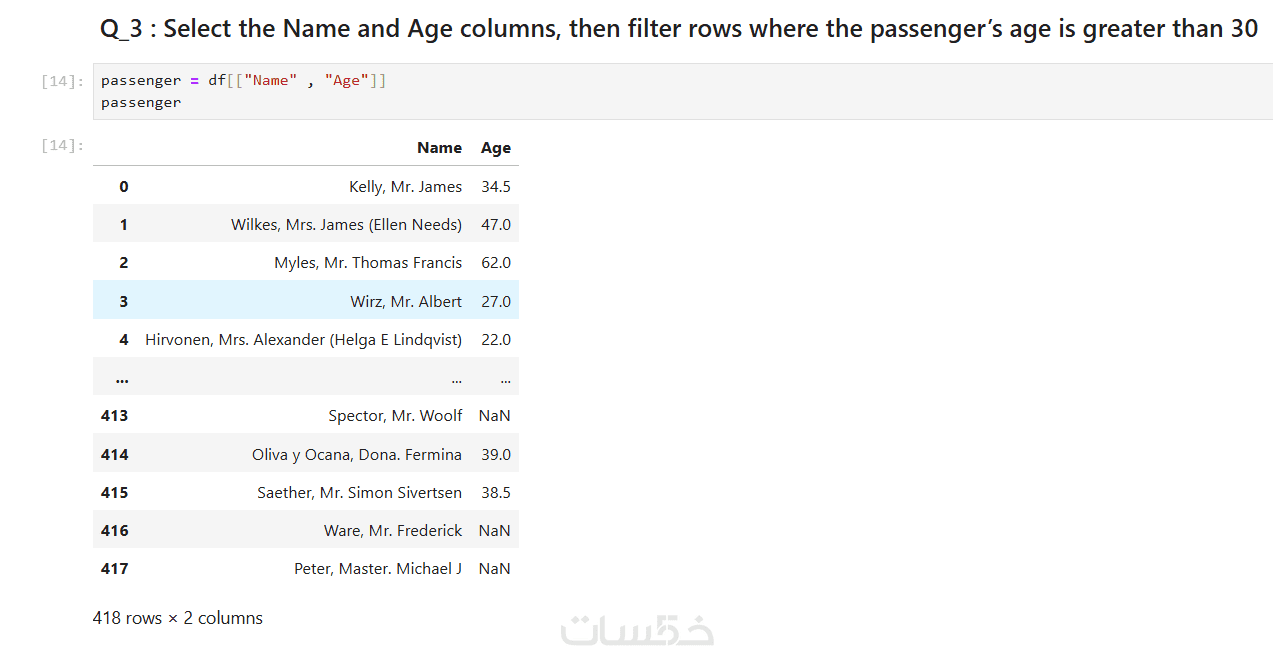Image resolution: width=1275 pixels, height=659 pixels.
Task: Select the input prompt number beside code
Action: 62,81
